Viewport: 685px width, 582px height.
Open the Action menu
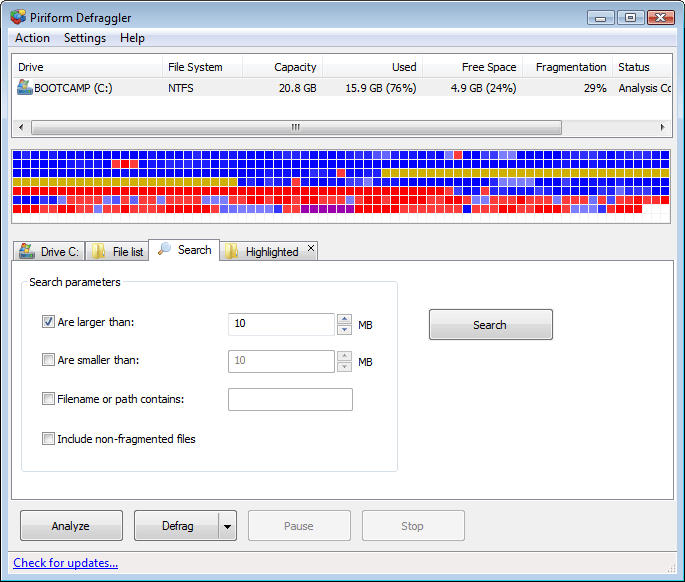[x=32, y=38]
